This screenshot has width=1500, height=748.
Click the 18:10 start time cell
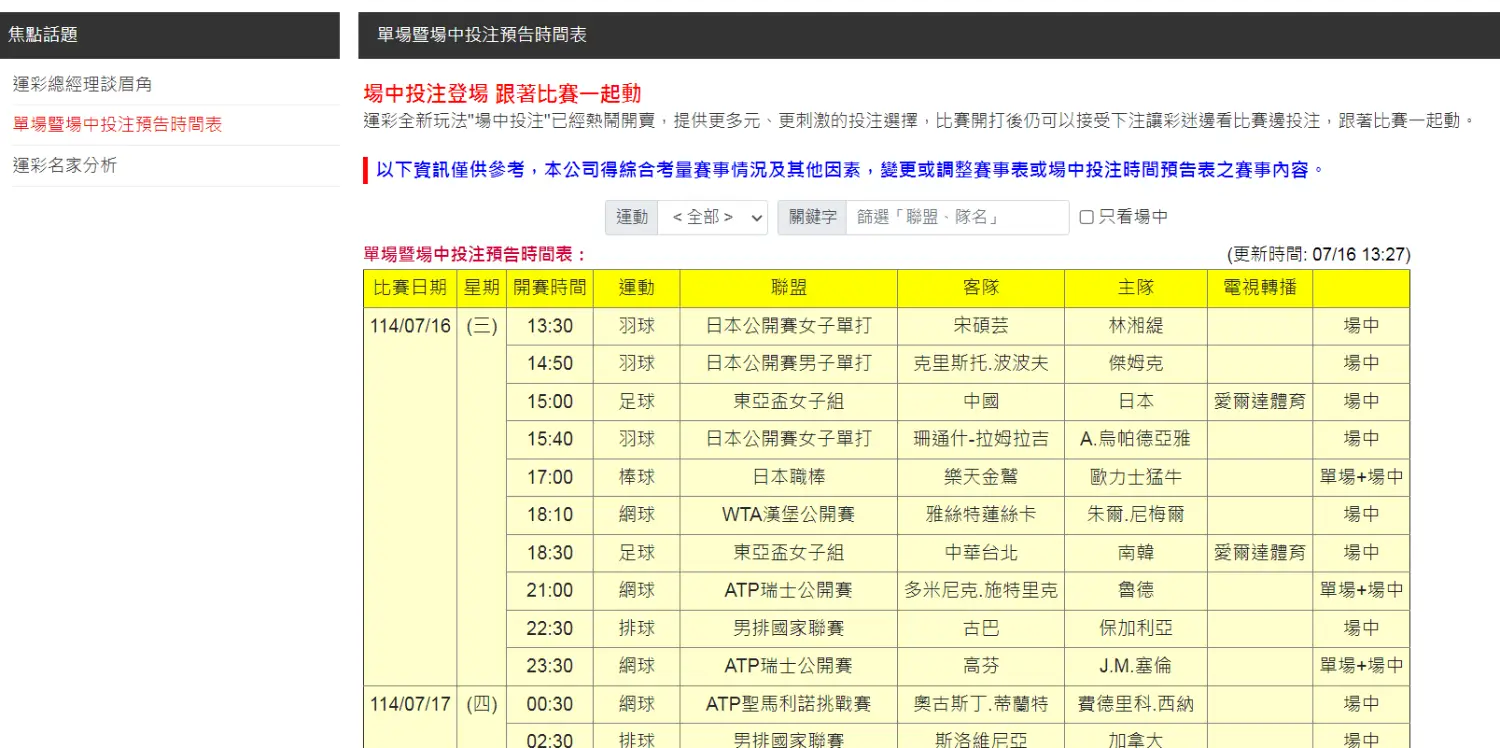pyautogui.click(x=550, y=515)
